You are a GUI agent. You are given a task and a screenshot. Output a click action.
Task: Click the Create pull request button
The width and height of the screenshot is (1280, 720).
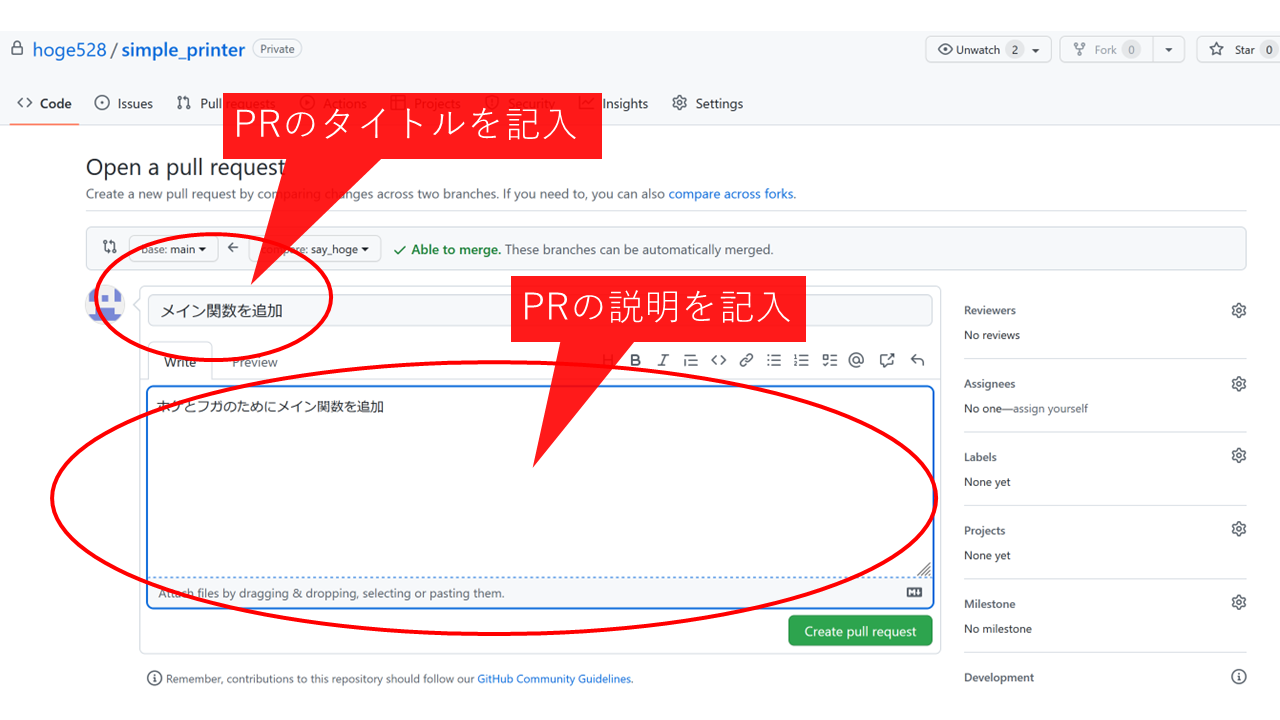860,631
